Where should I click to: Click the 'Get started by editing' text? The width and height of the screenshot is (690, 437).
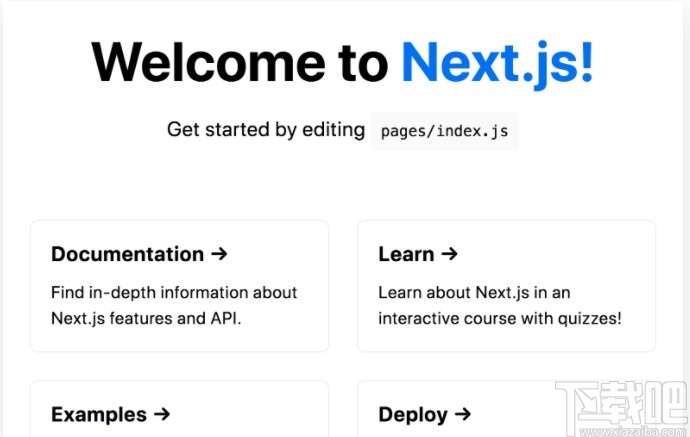pos(266,130)
